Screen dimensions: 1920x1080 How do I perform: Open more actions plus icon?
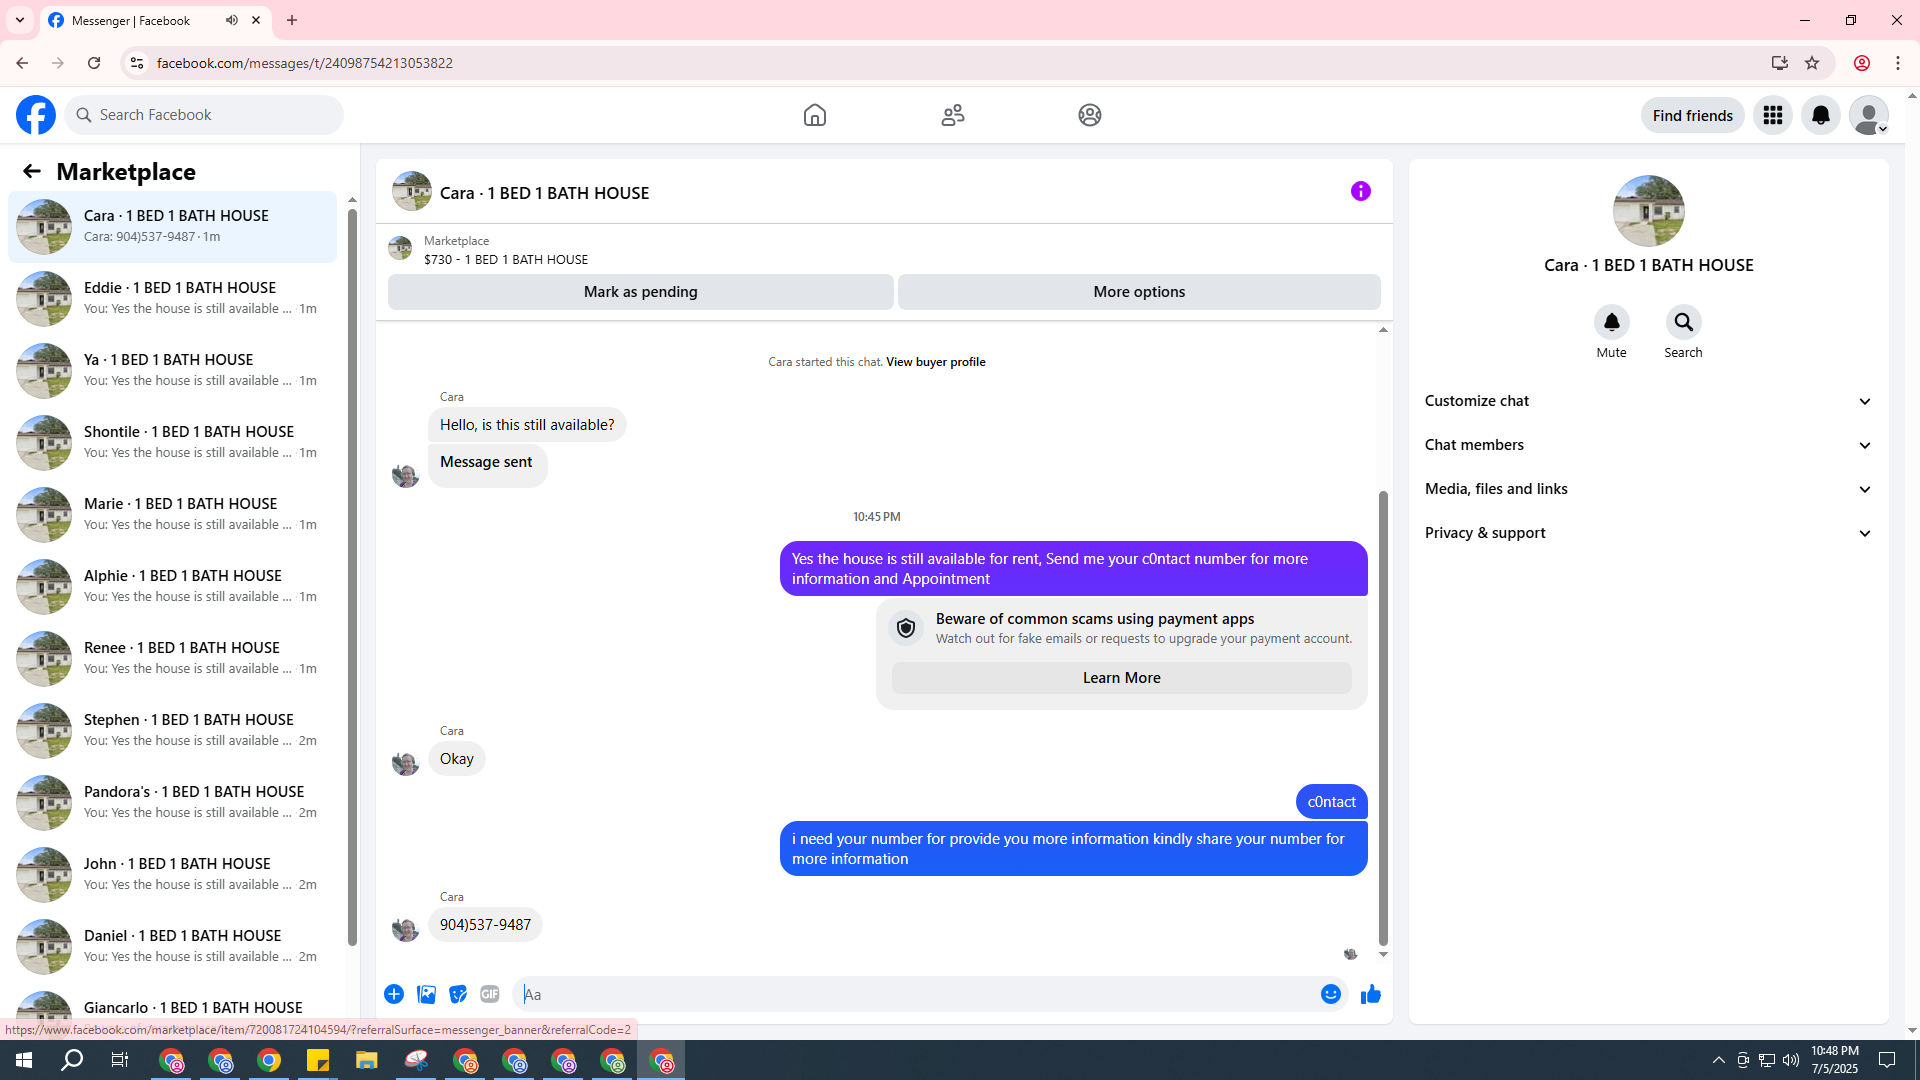[x=394, y=994]
